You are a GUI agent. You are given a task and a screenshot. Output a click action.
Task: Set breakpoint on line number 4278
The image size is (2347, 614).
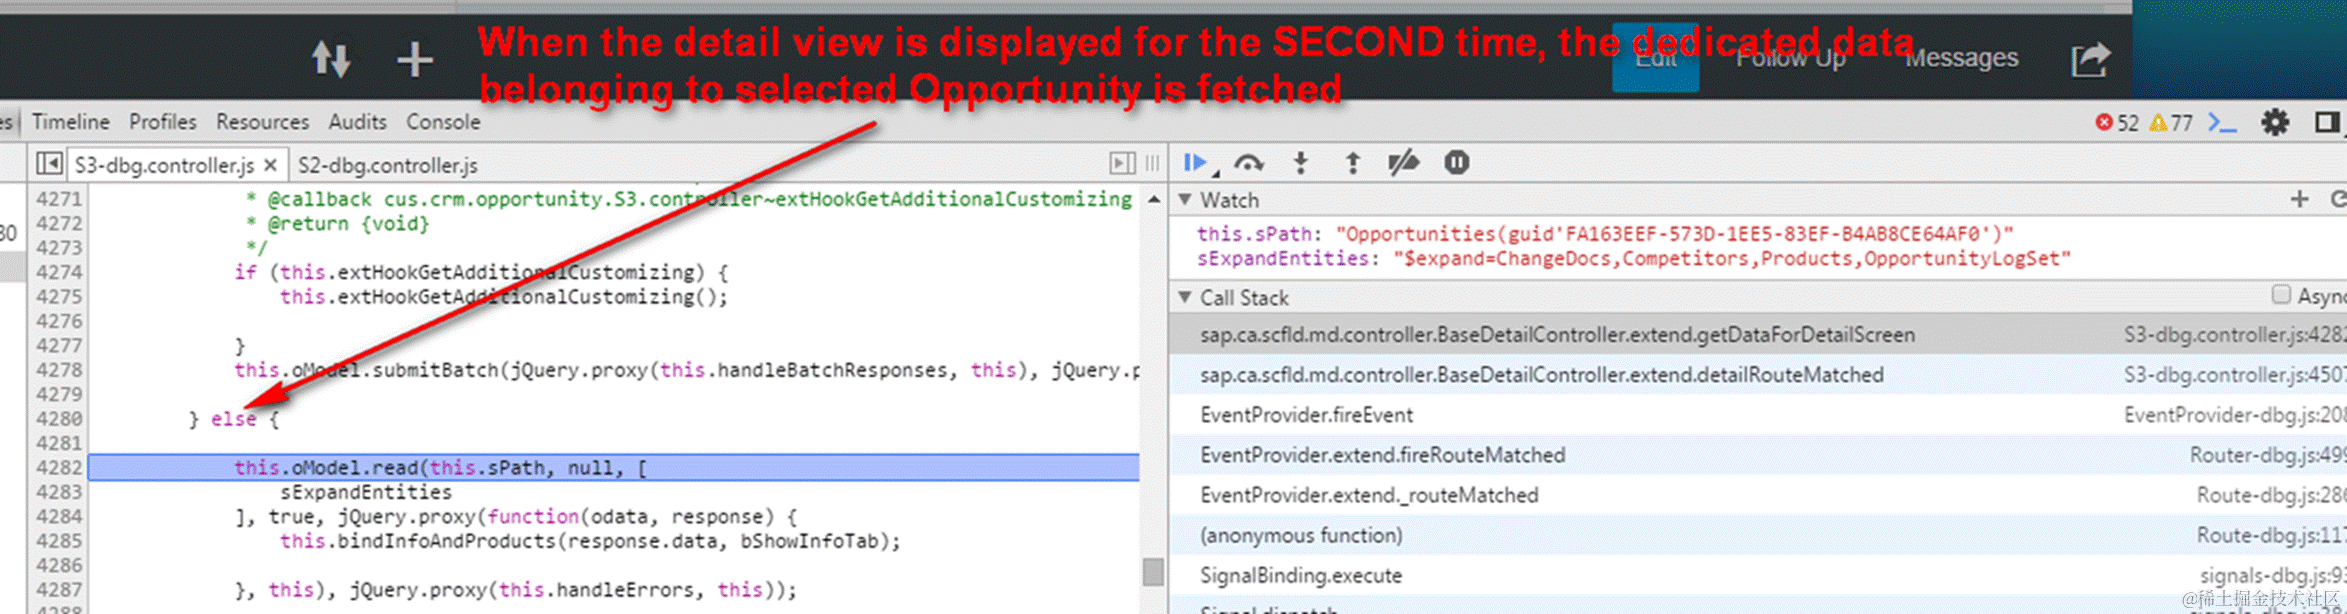click(x=59, y=370)
